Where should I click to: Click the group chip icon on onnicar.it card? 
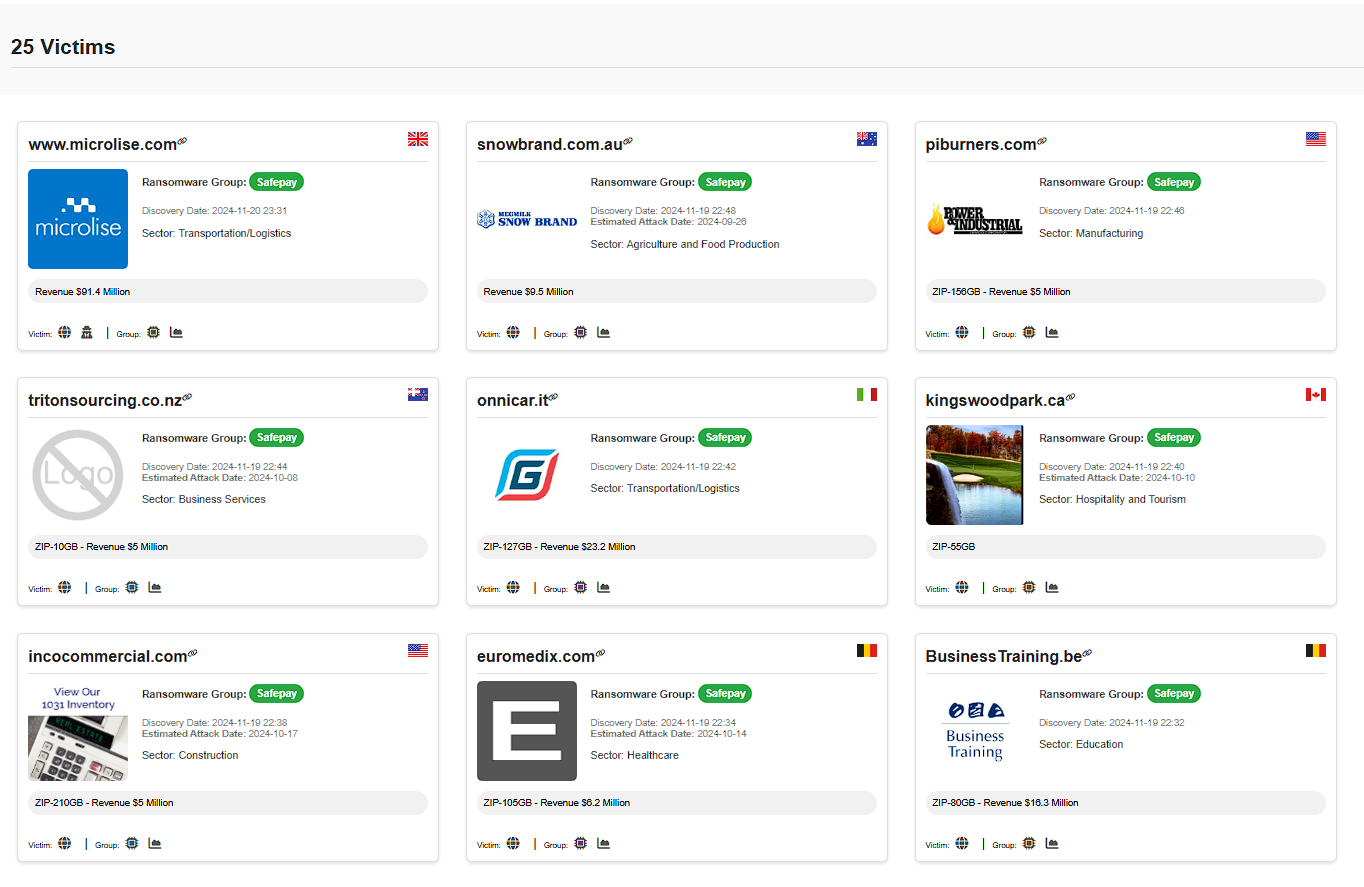tap(580, 588)
